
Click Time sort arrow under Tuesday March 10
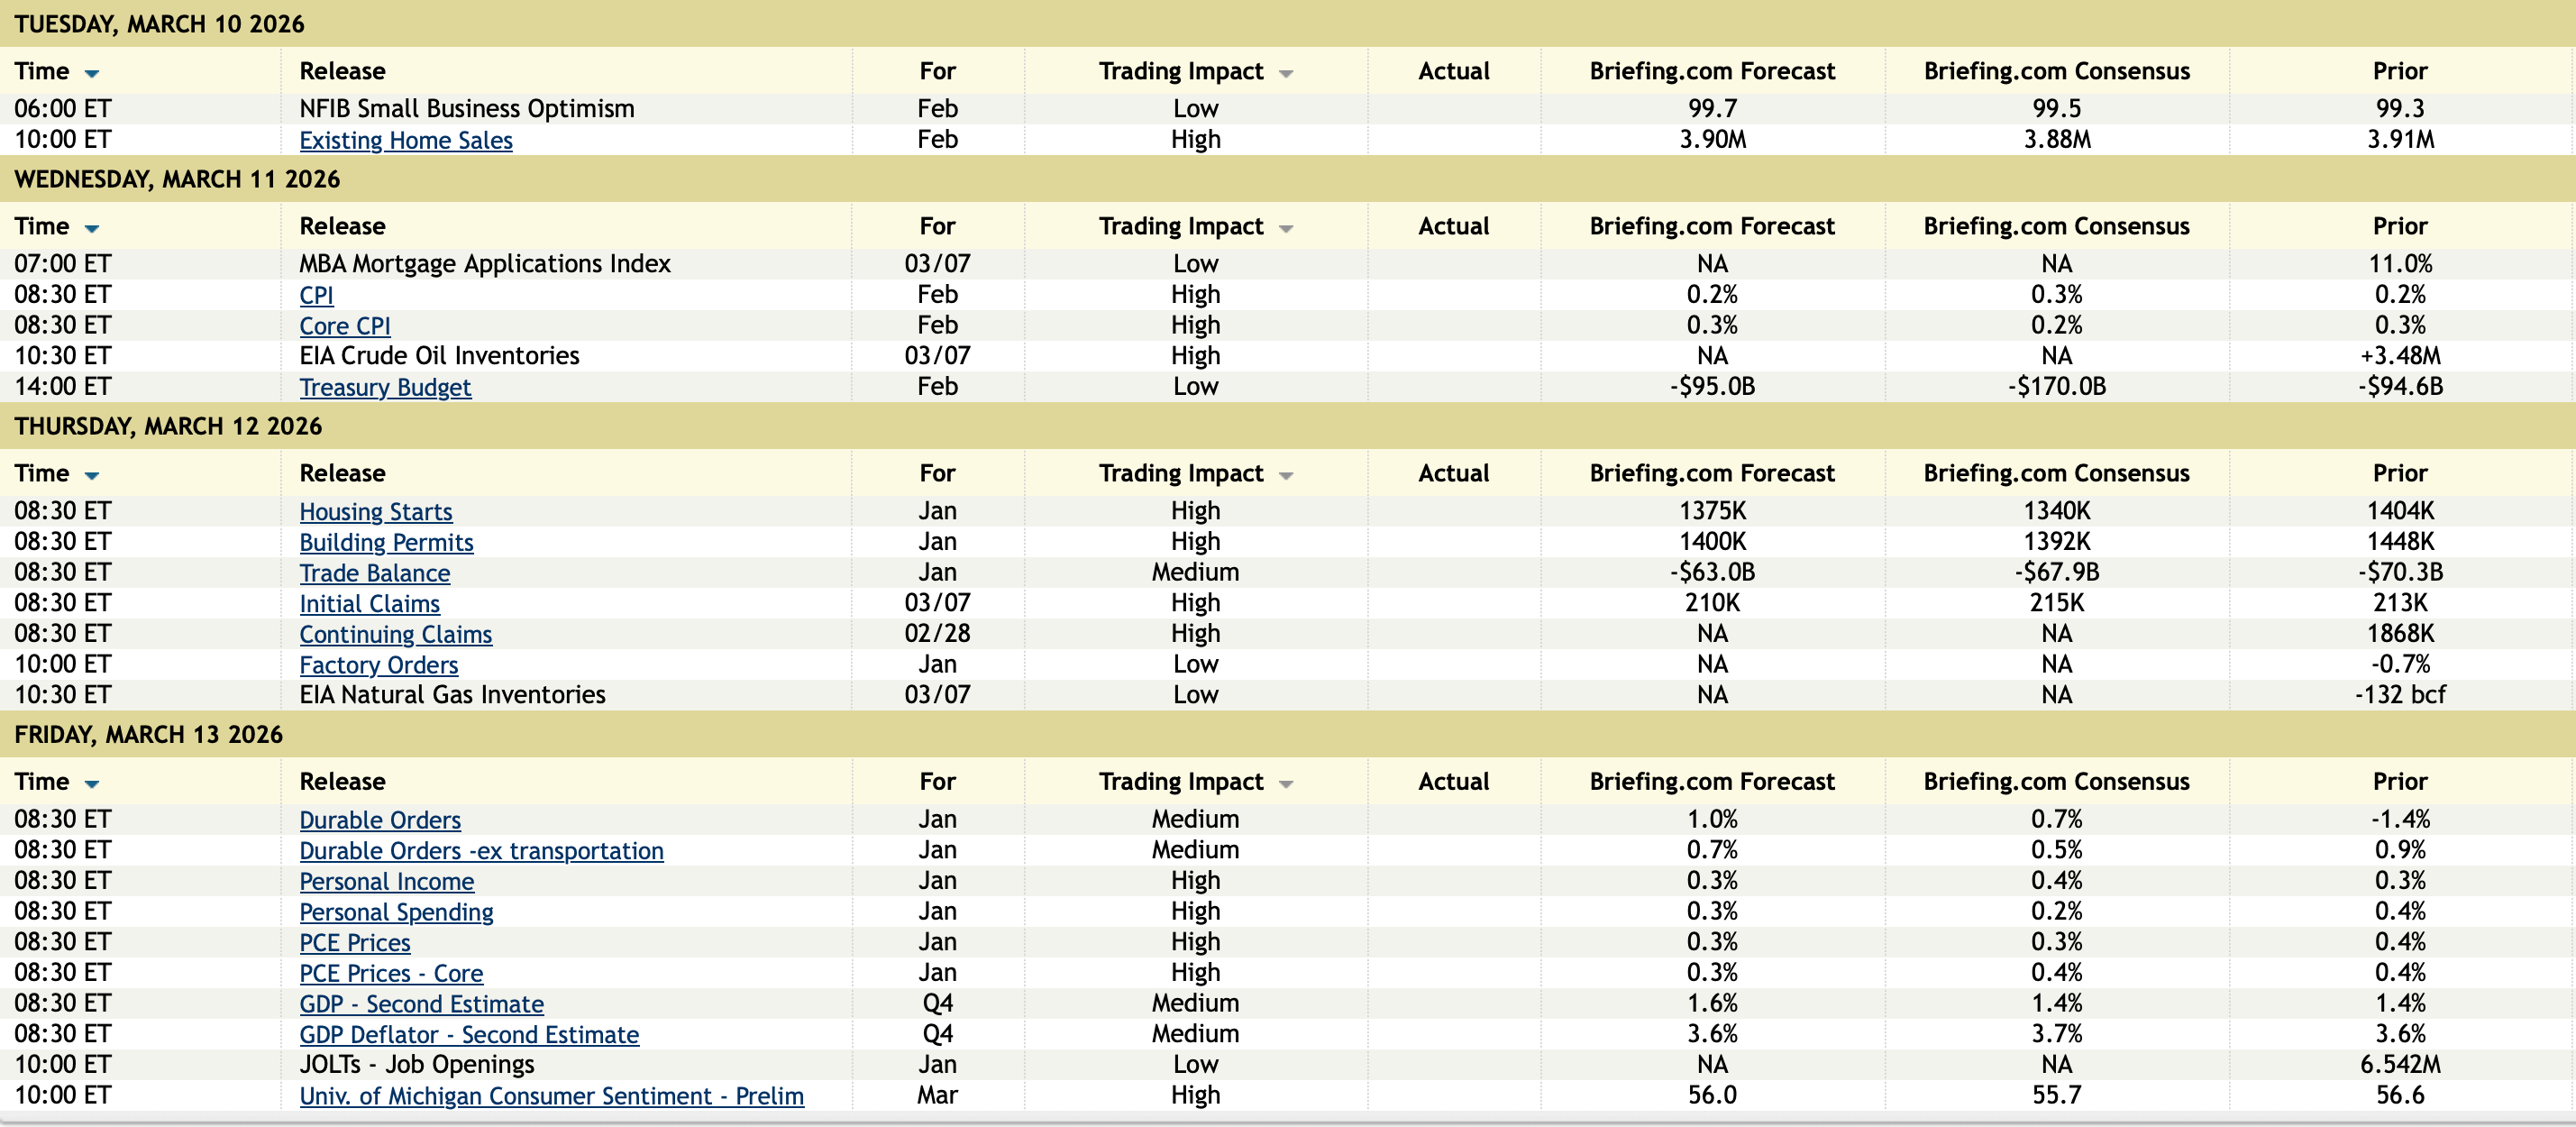(x=92, y=73)
